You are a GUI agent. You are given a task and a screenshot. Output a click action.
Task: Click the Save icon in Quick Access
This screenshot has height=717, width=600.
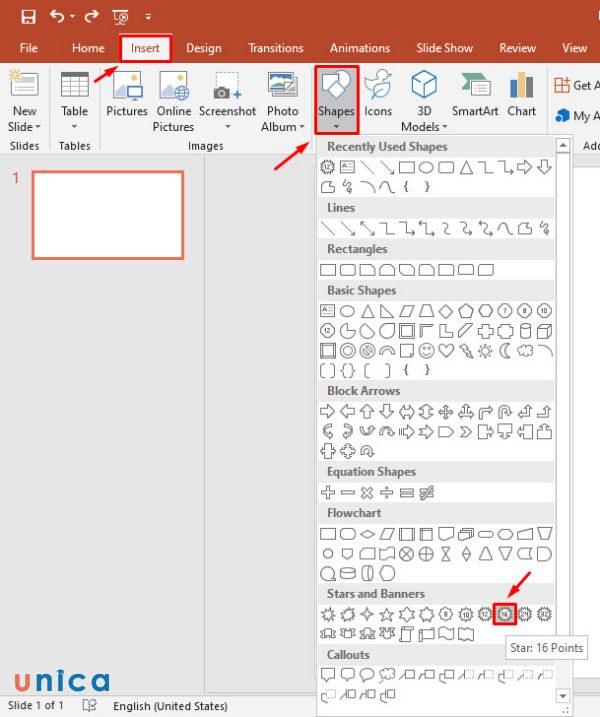[28, 17]
